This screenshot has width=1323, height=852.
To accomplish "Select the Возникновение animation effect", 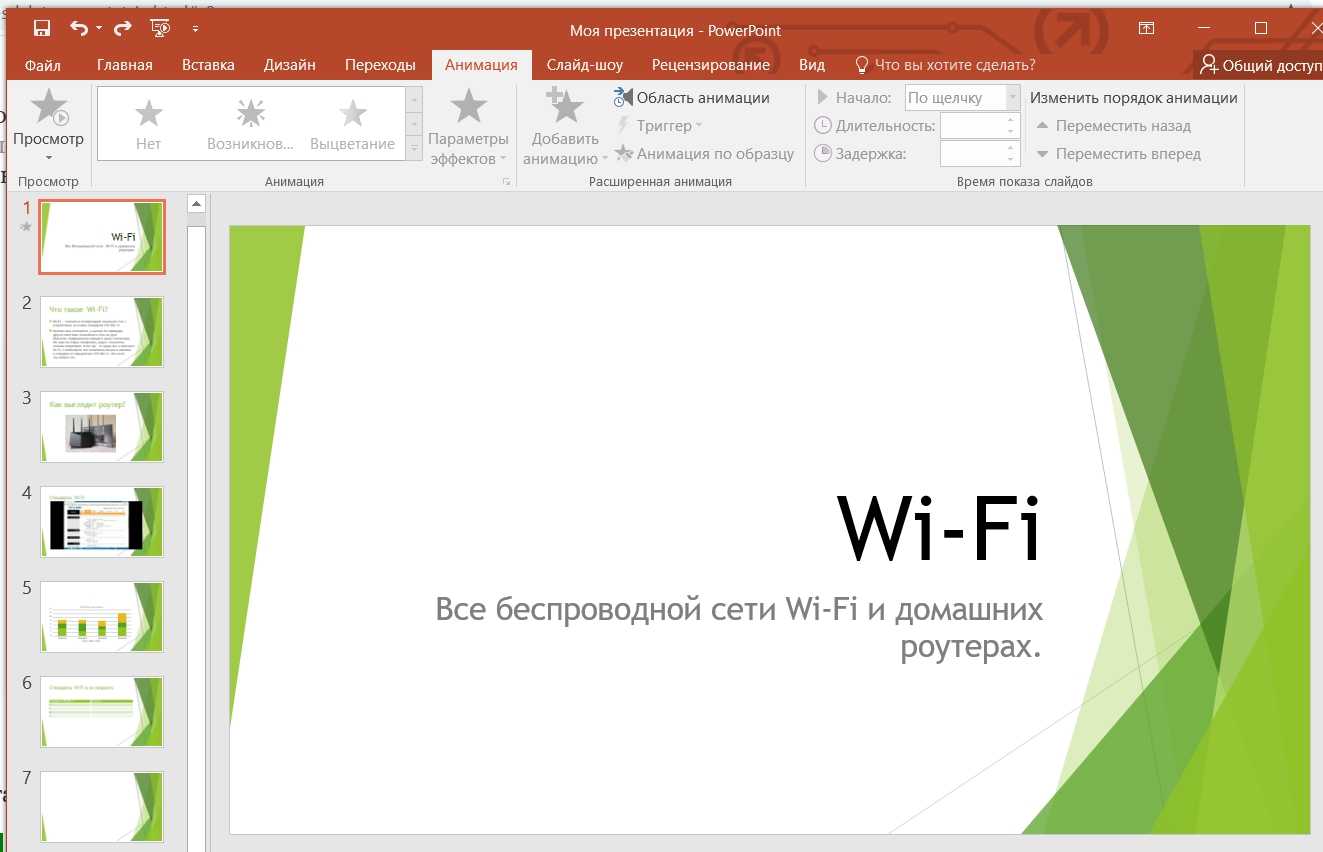I will 250,124.
